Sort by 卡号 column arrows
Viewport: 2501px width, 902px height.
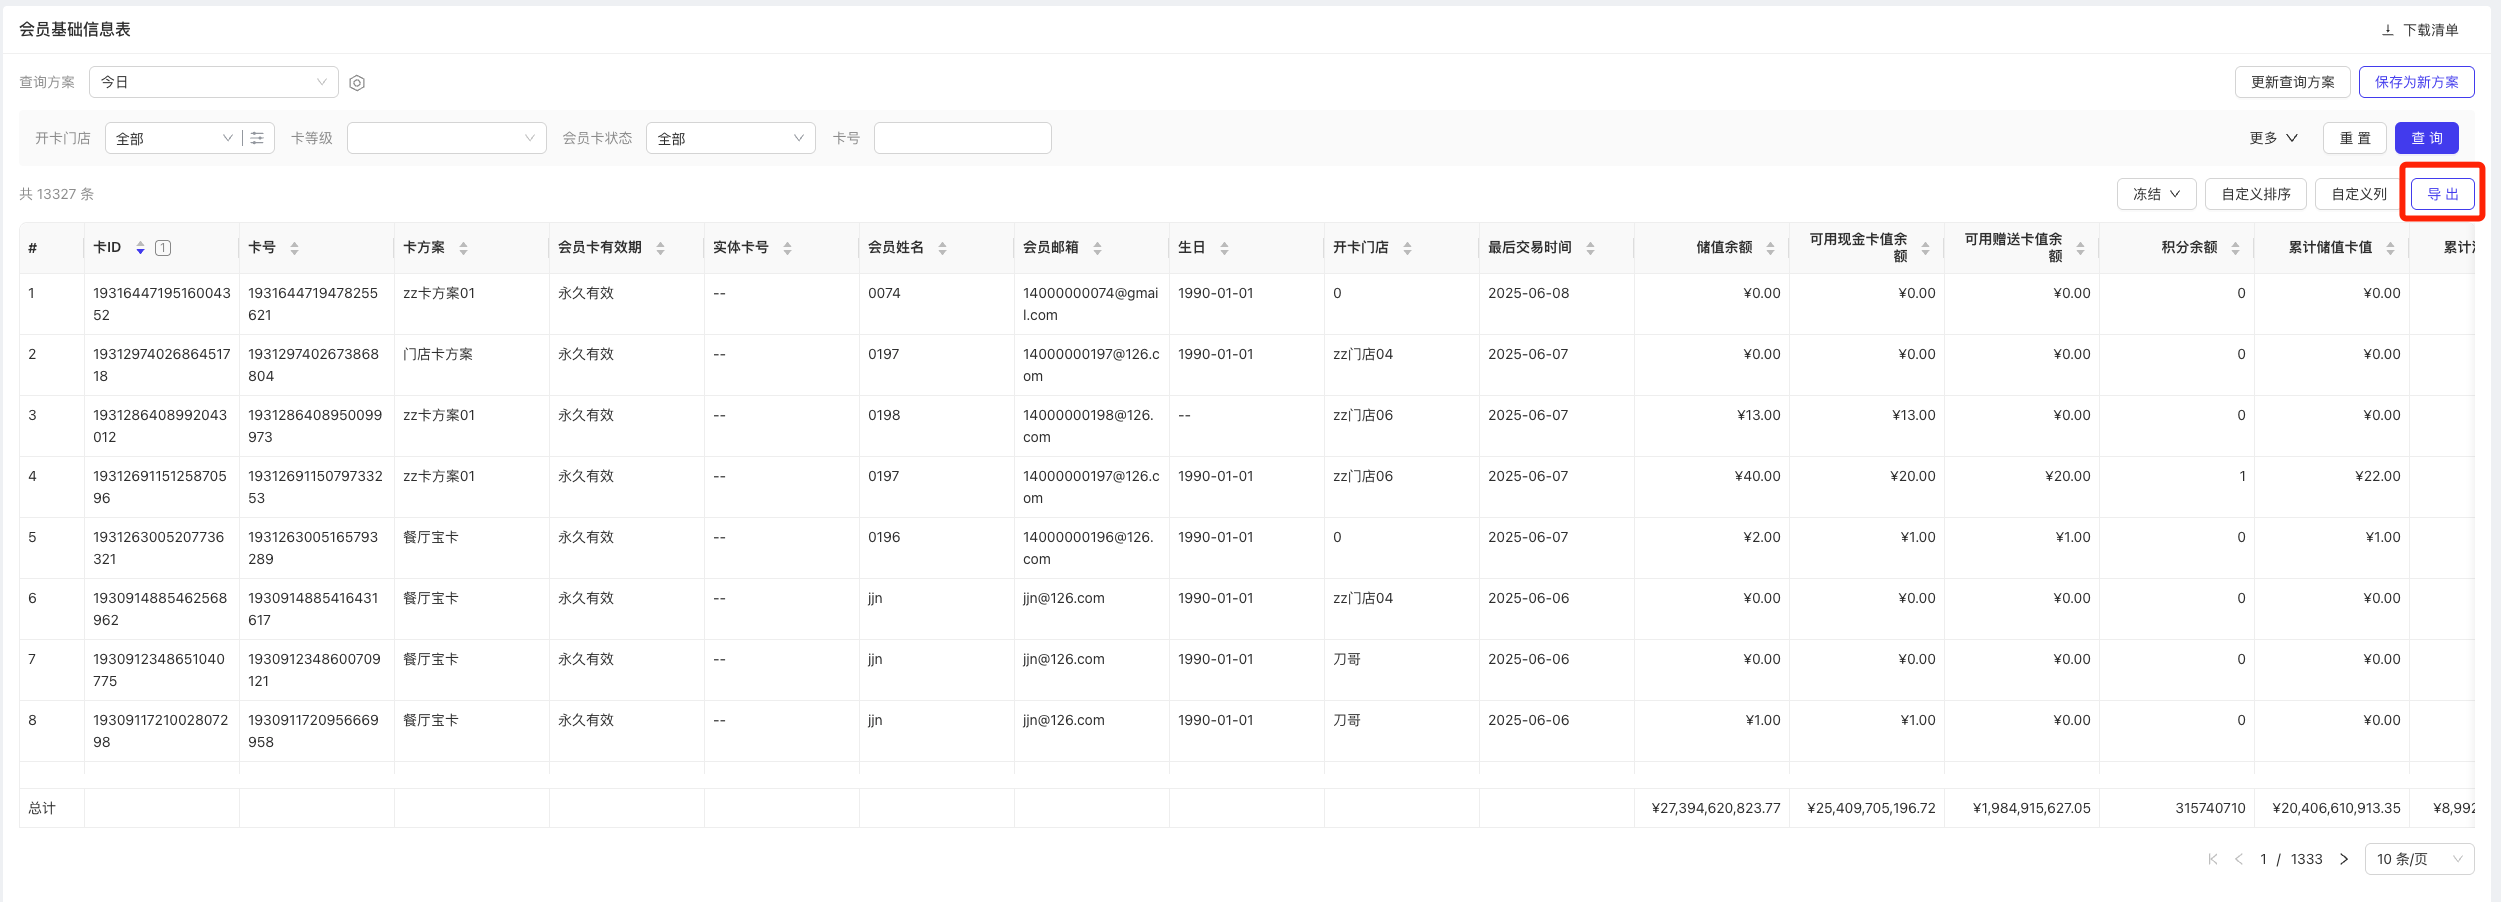coord(294,248)
